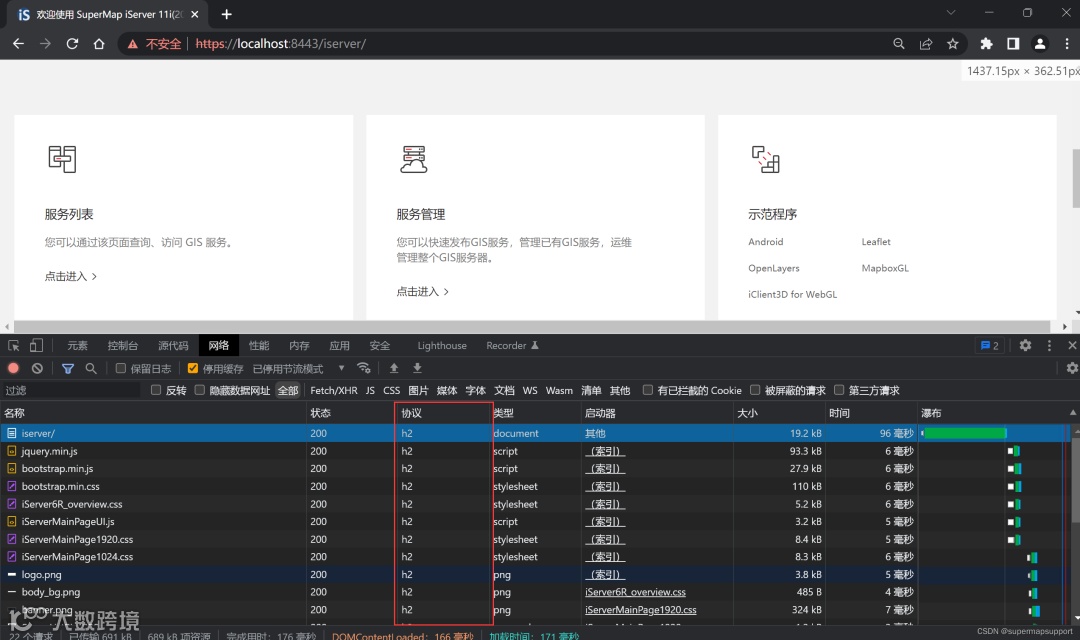Import a HAR file with upload arrow
The image size is (1080, 640).
pyautogui.click(x=394, y=368)
